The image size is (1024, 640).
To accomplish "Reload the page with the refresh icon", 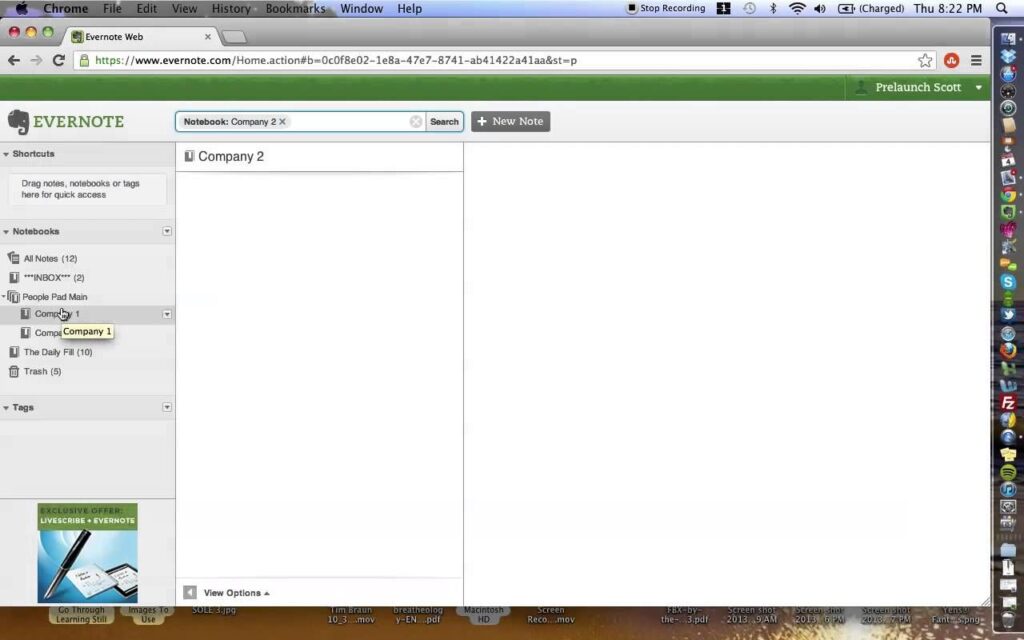I will pos(58,60).
